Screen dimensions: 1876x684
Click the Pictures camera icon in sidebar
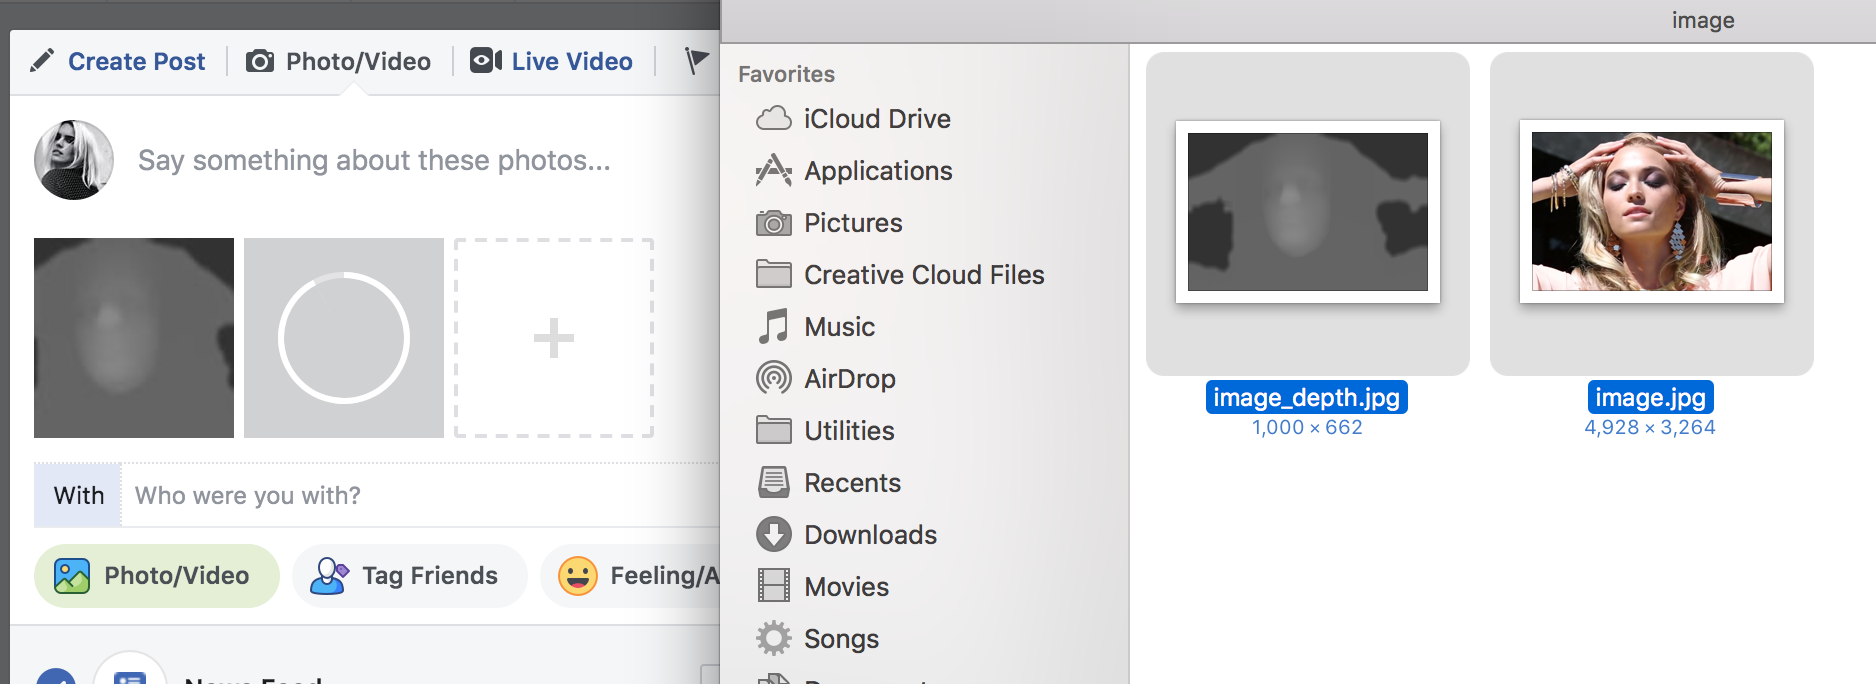tap(774, 223)
